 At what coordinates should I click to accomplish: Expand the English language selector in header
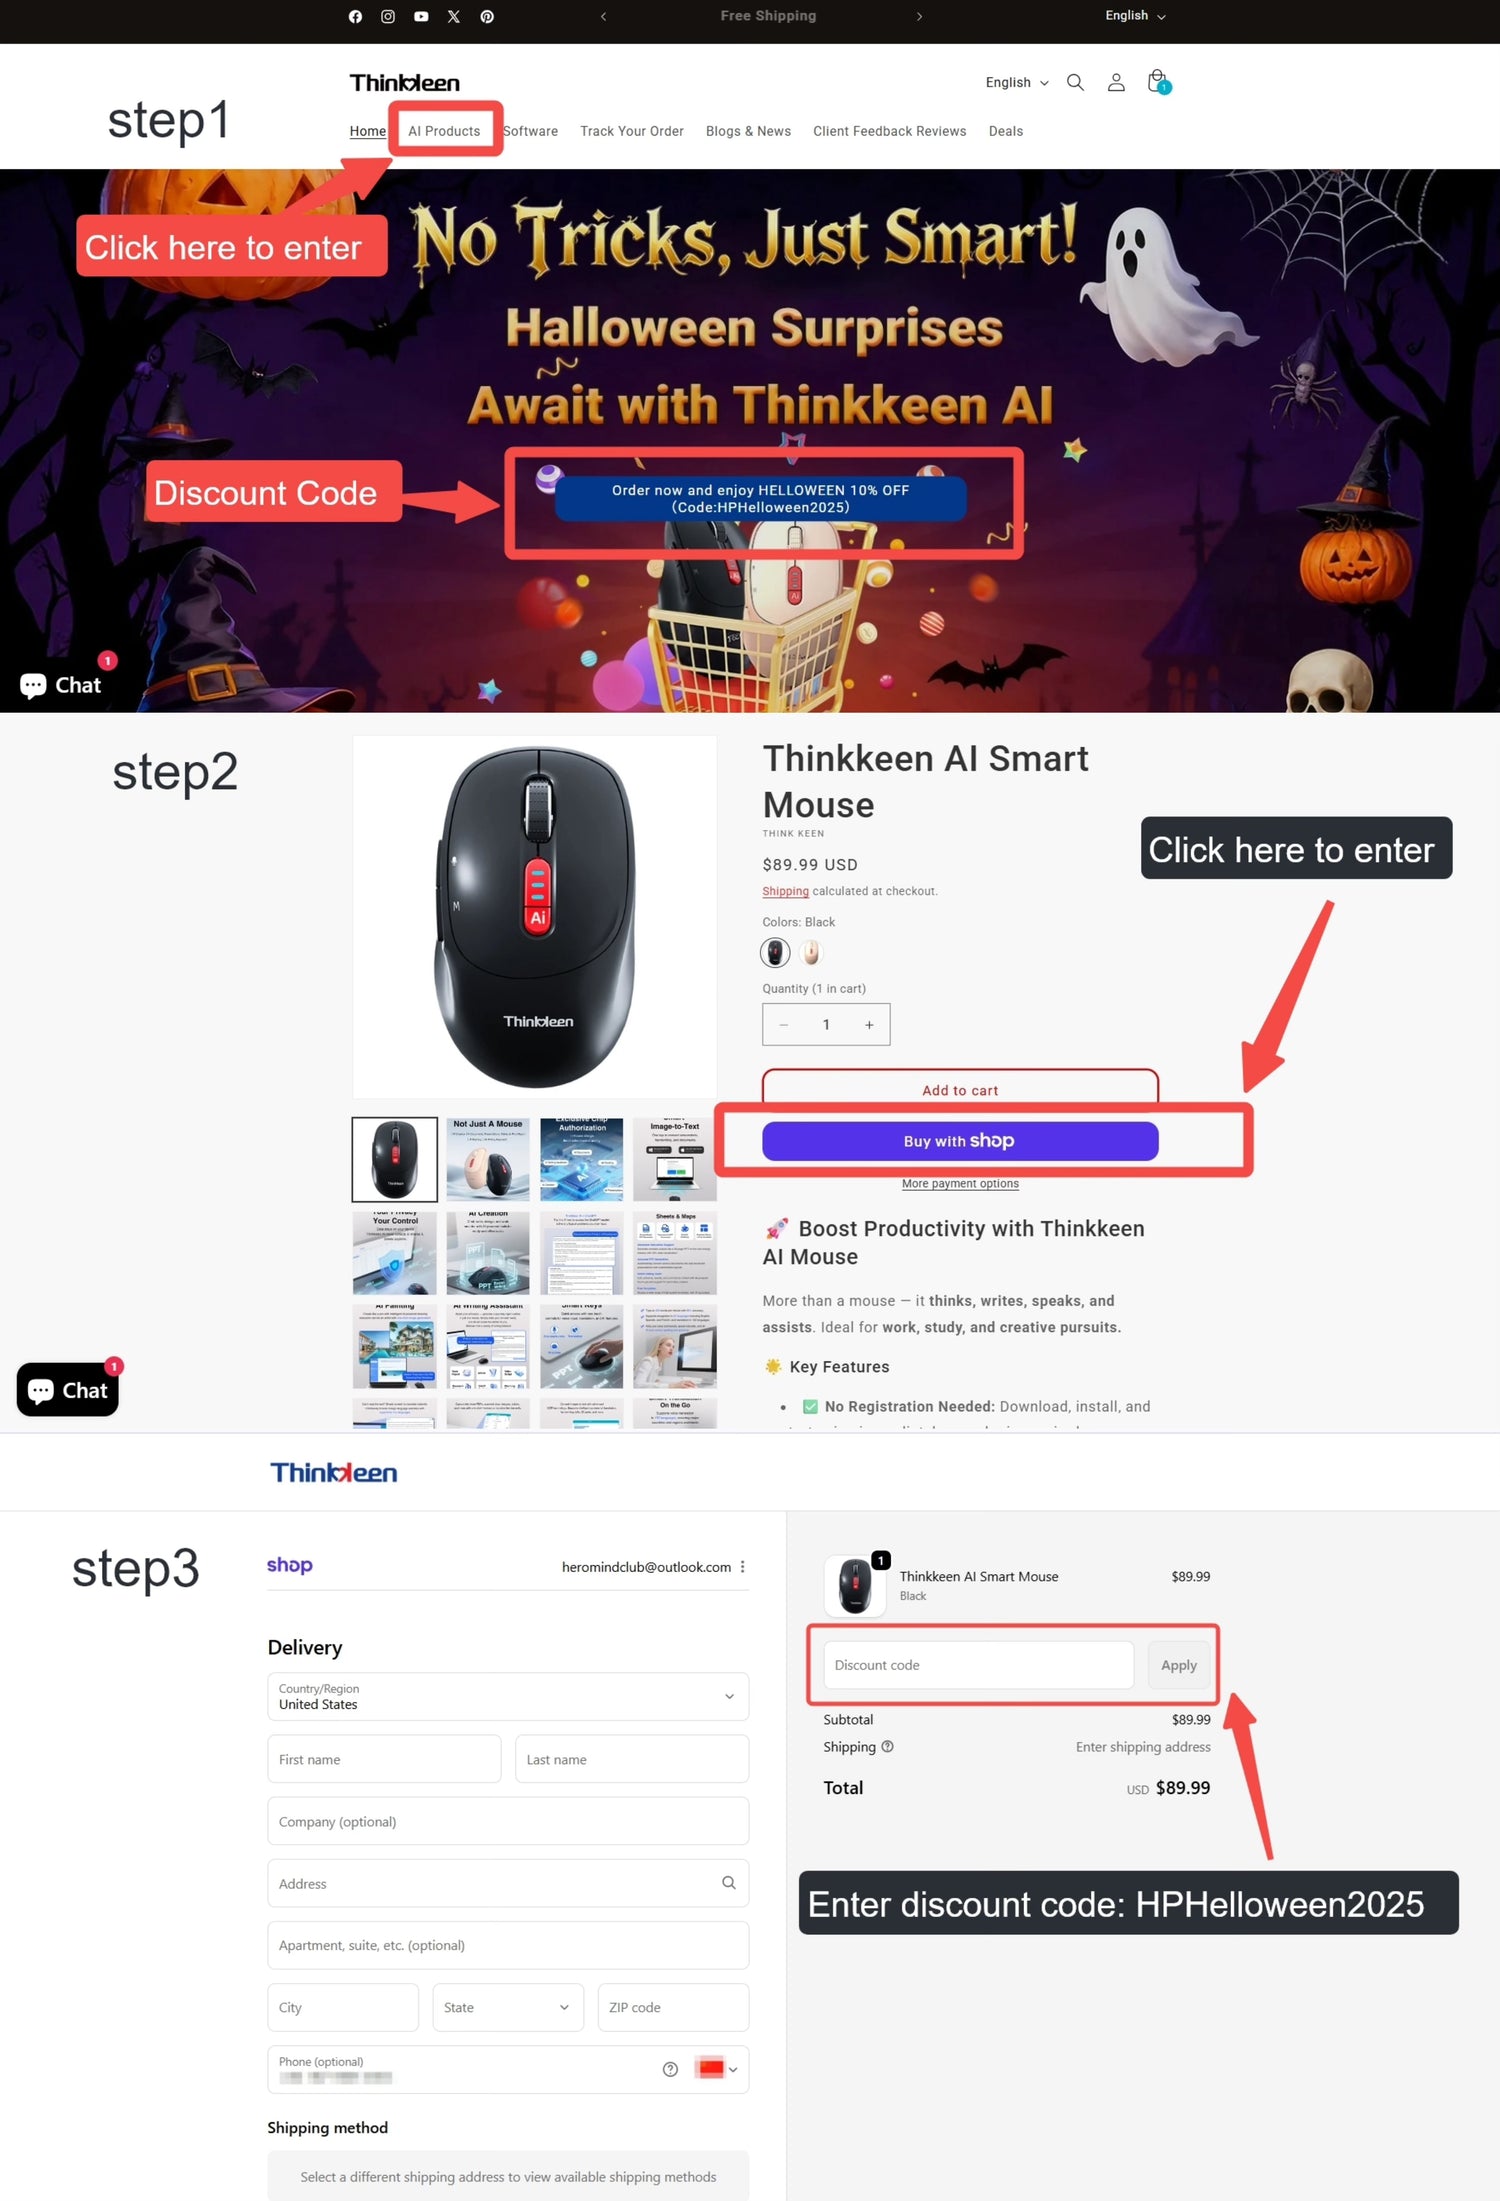pos(1017,82)
